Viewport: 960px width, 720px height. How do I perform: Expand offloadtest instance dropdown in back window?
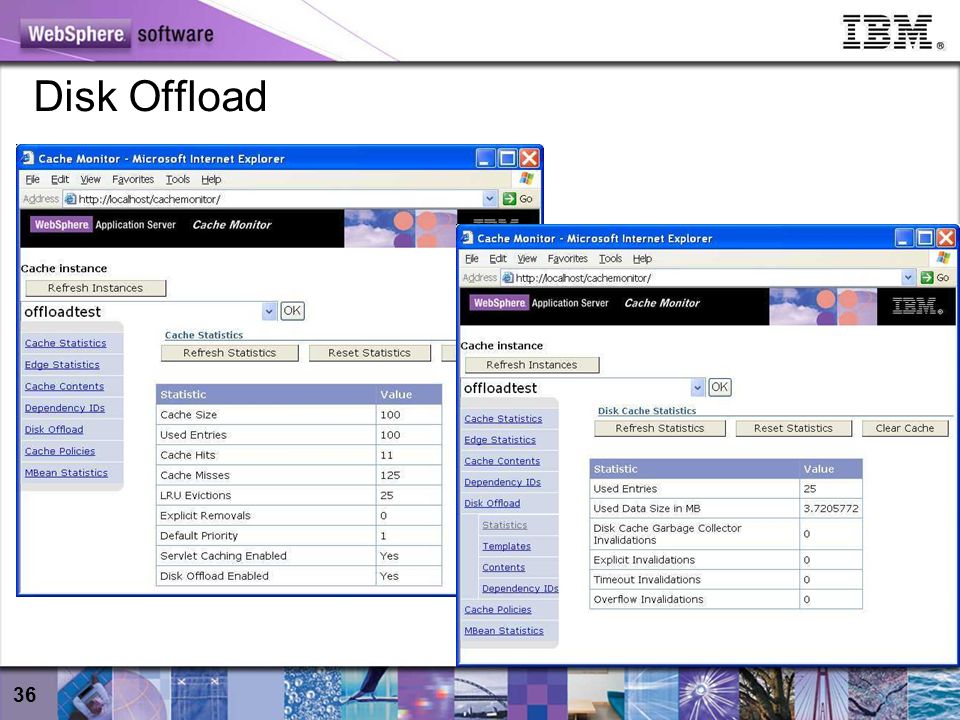(x=269, y=312)
